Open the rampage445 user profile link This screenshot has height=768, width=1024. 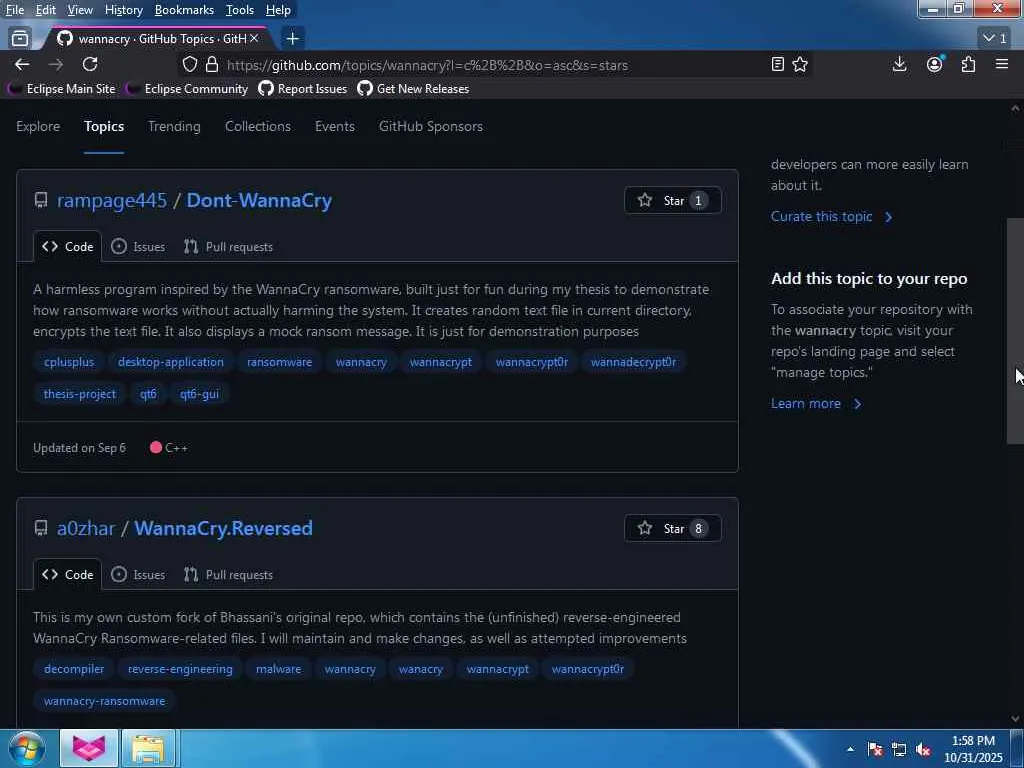[112, 200]
